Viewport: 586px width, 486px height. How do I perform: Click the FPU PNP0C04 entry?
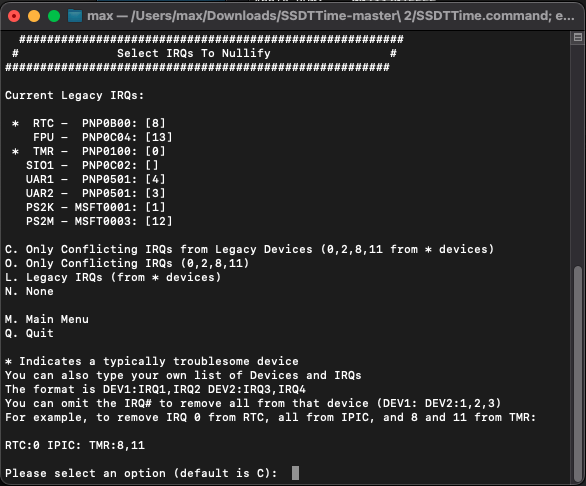click(103, 137)
